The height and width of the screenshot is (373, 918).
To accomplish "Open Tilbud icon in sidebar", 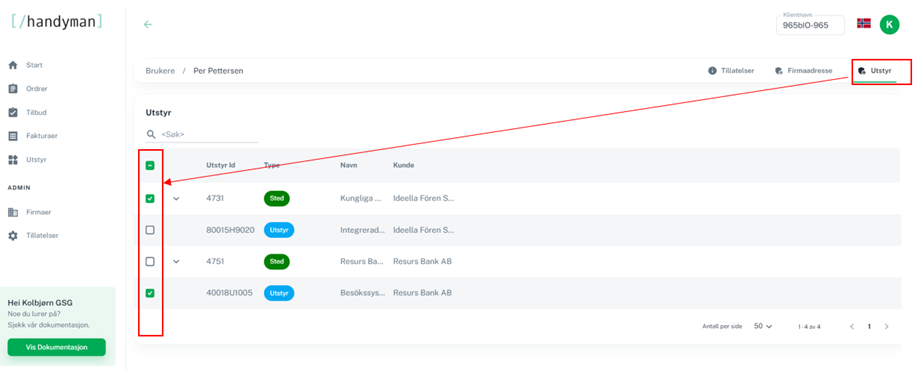I will [x=13, y=112].
